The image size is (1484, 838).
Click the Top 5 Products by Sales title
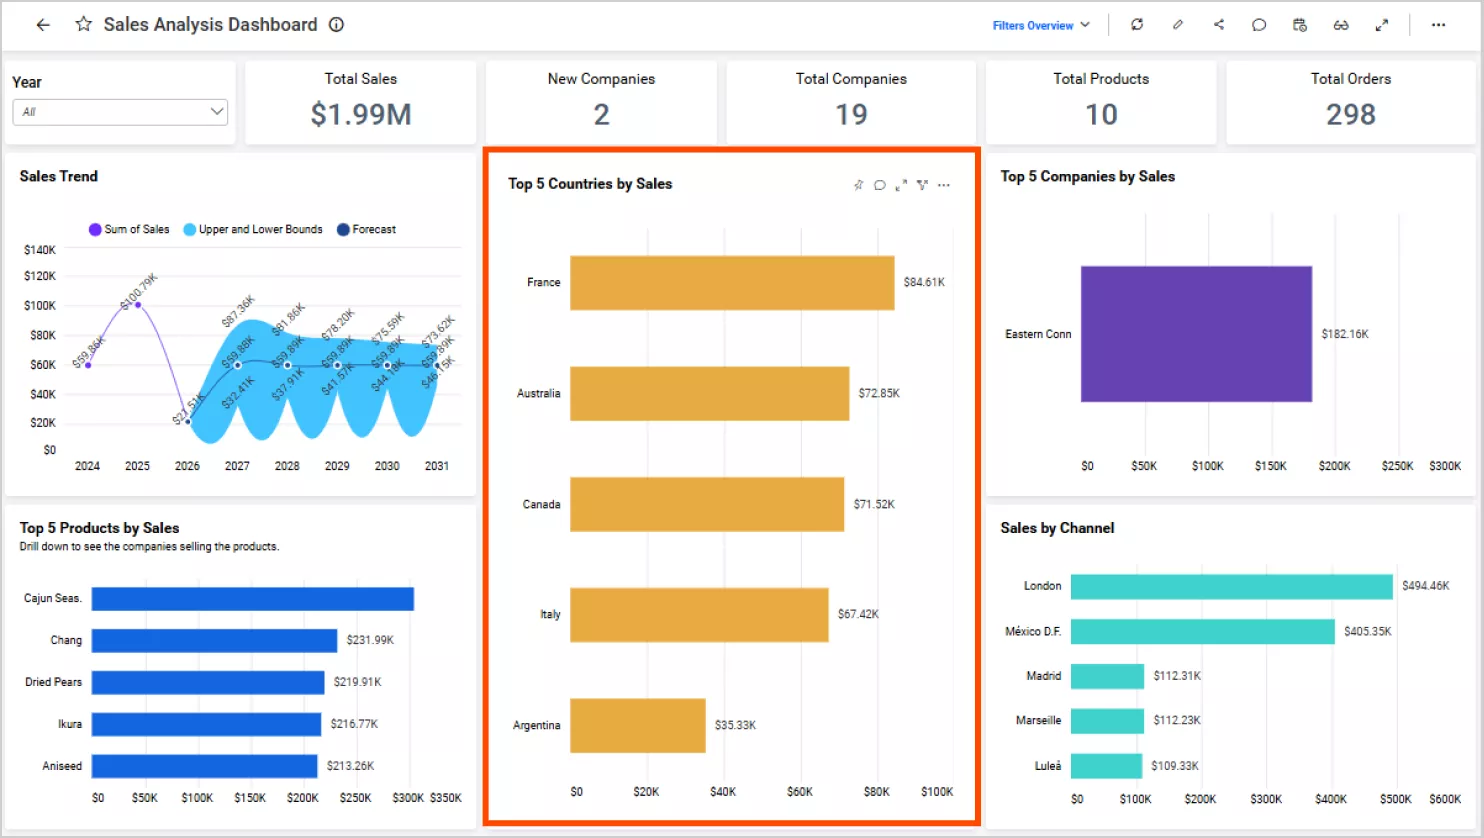coord(99,528)
